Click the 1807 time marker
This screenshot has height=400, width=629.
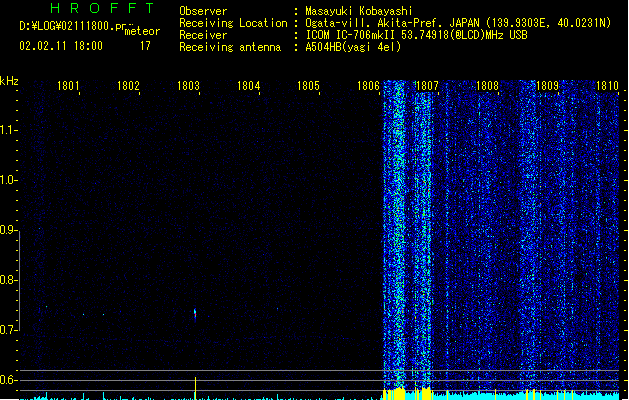428,86
